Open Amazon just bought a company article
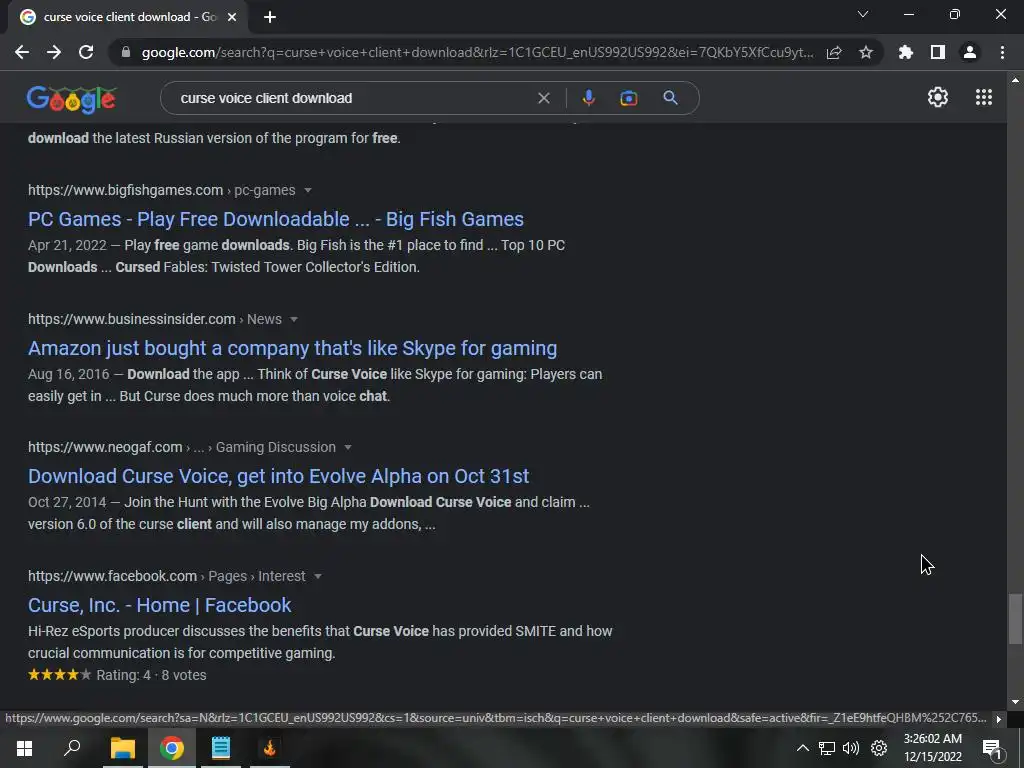1024x768 pixels. 293,348
